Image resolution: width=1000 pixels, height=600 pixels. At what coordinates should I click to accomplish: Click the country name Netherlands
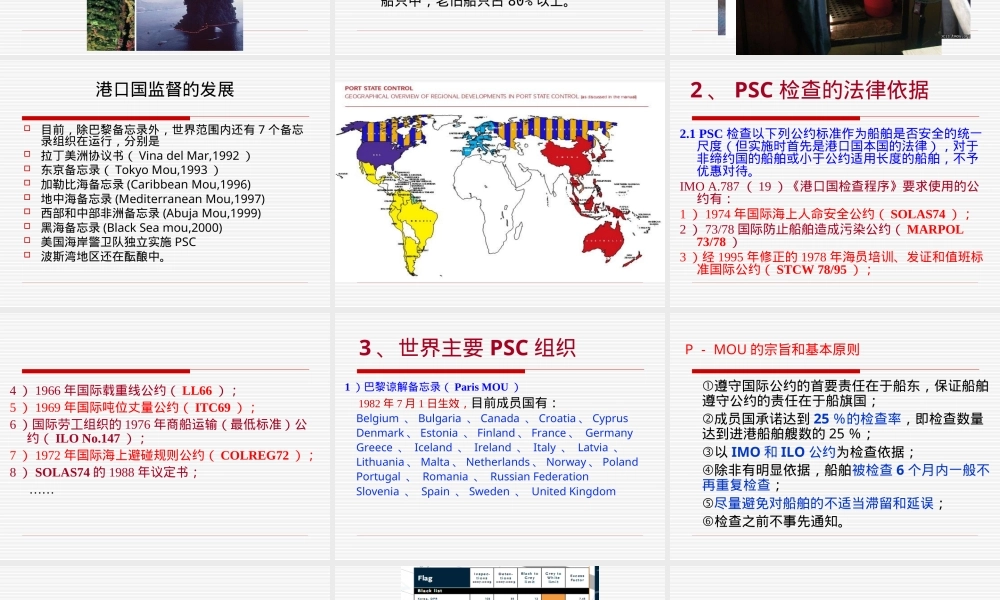[497, 462]
